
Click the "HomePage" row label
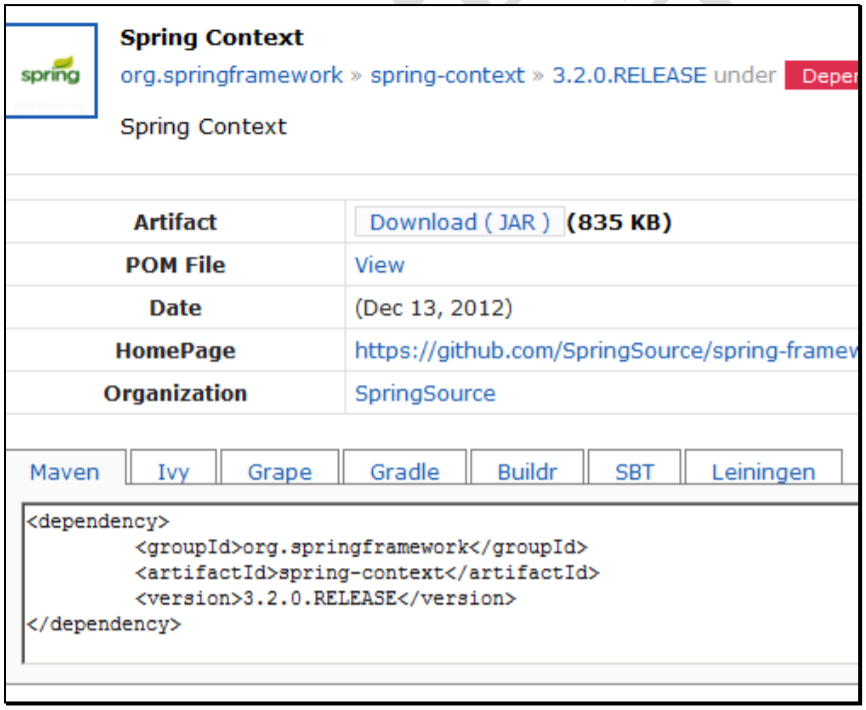pos(175,351)
